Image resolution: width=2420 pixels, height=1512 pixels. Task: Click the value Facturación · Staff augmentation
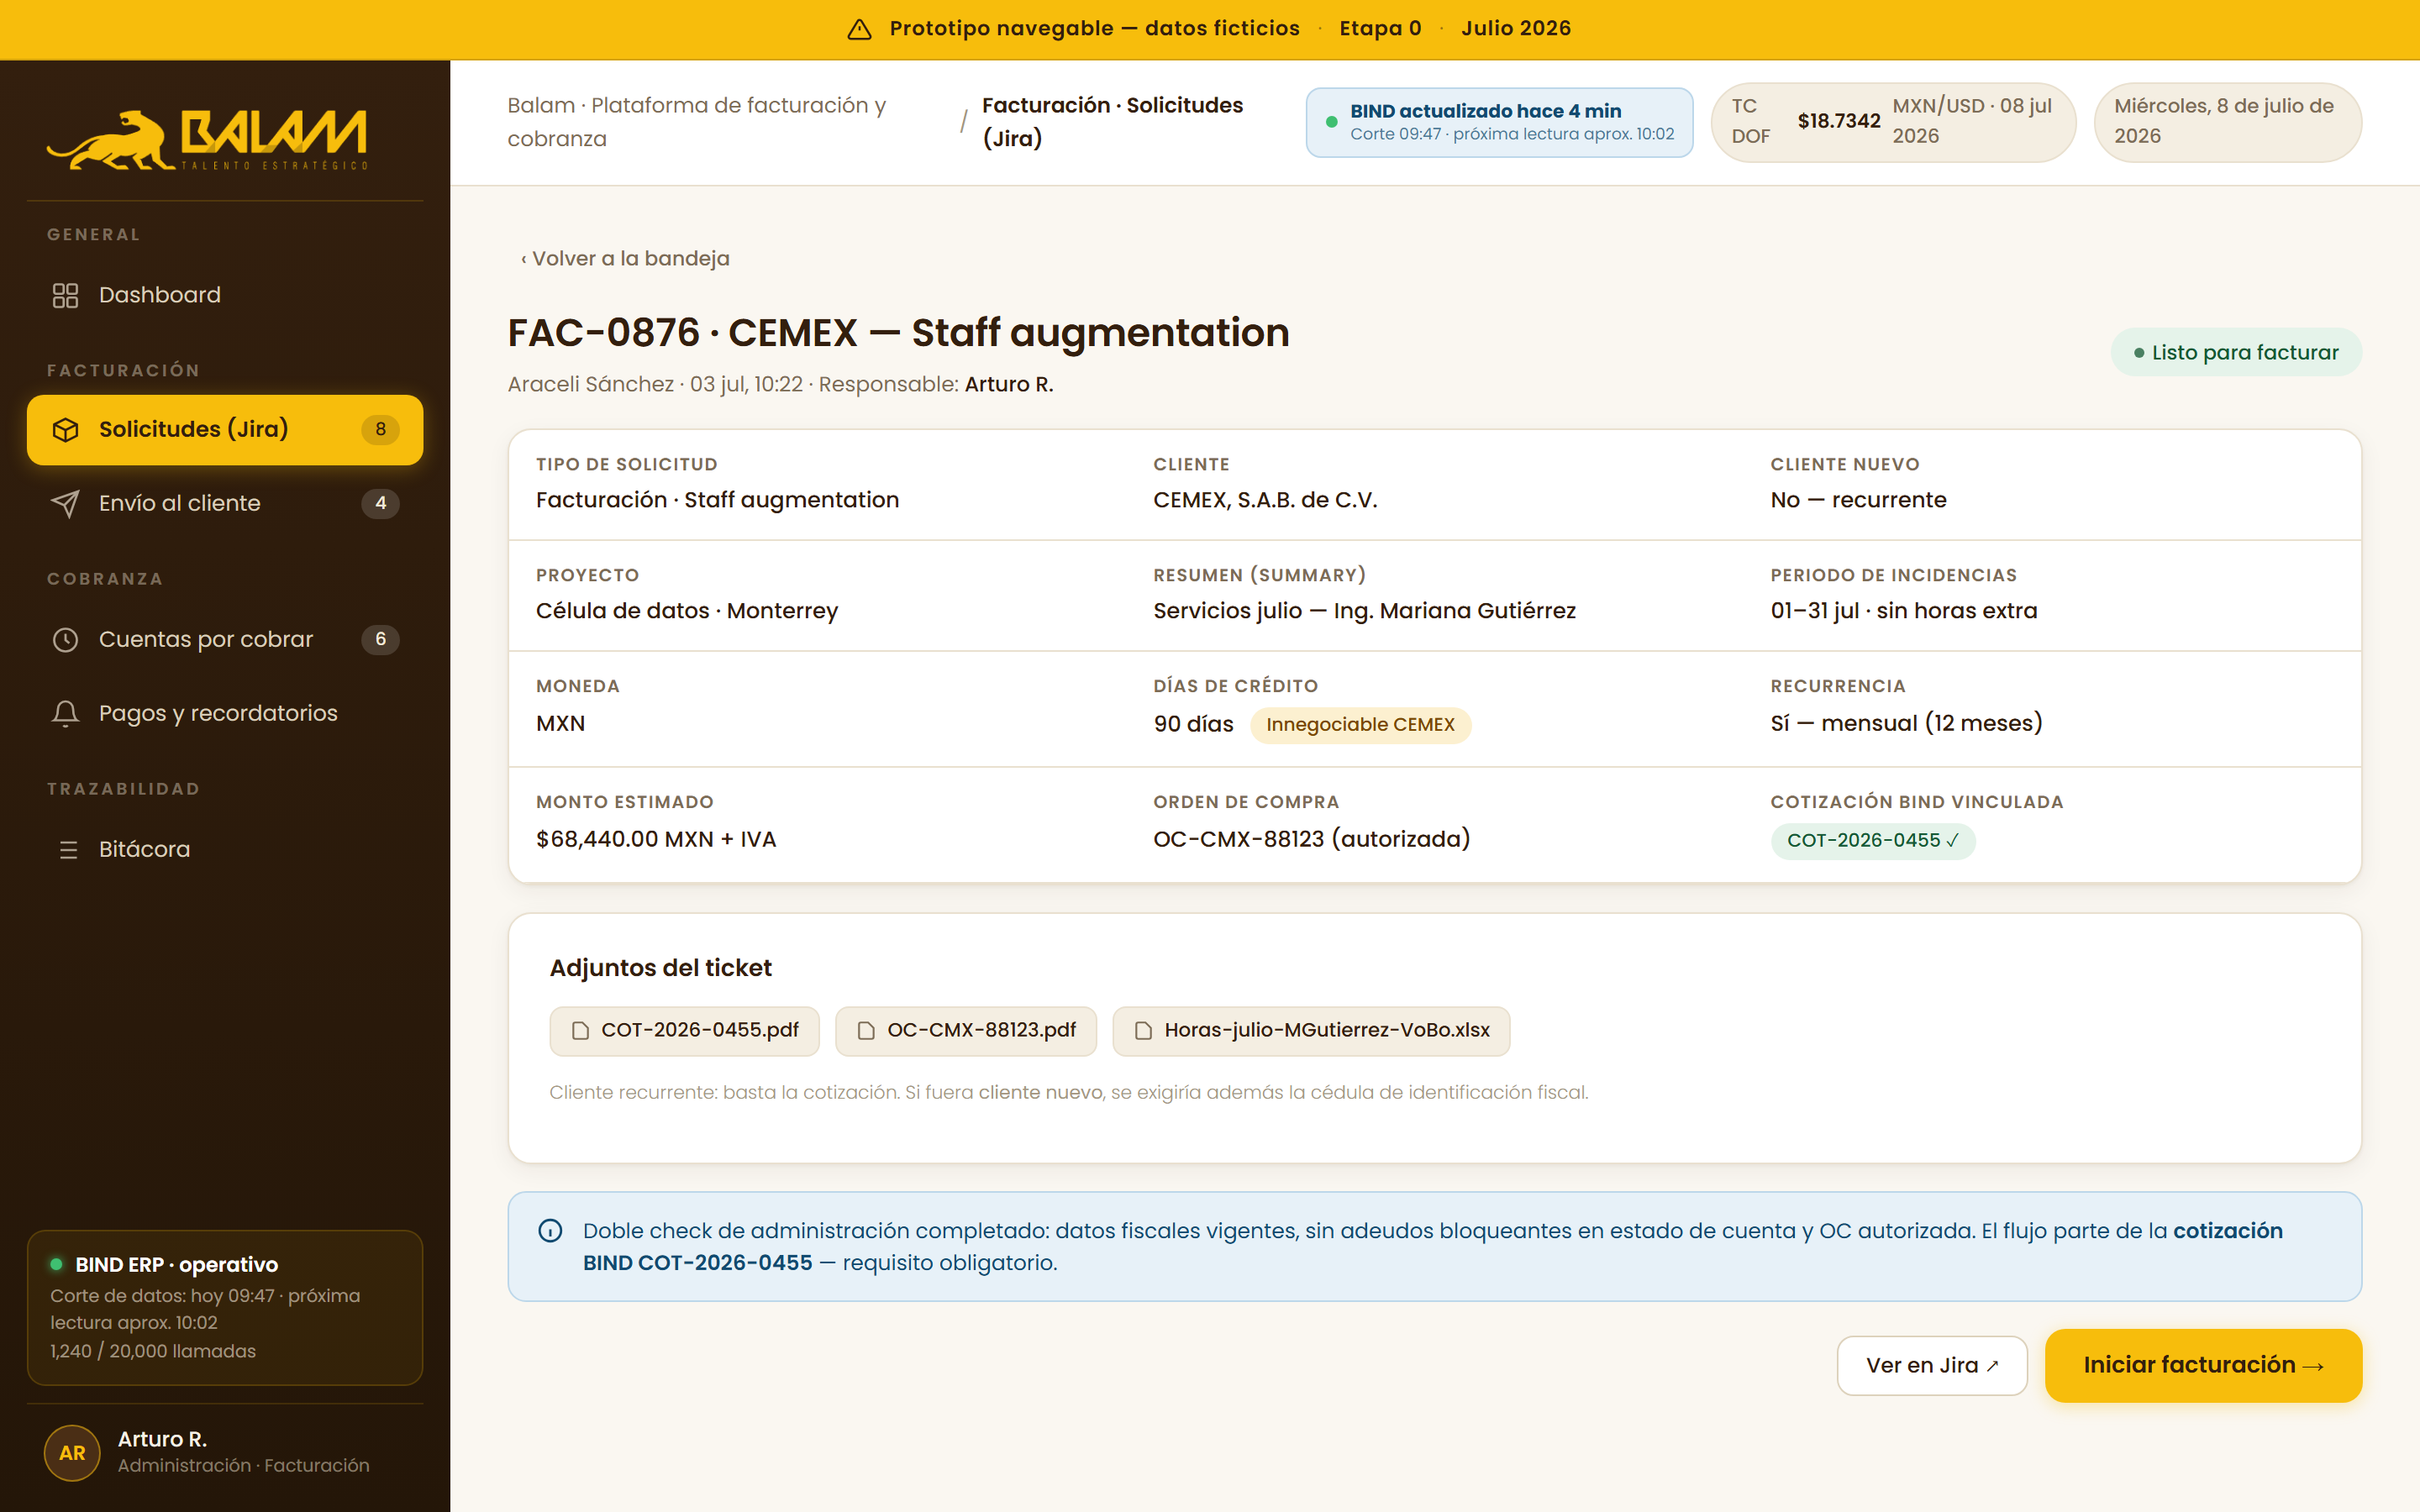(x=717, y=500)
